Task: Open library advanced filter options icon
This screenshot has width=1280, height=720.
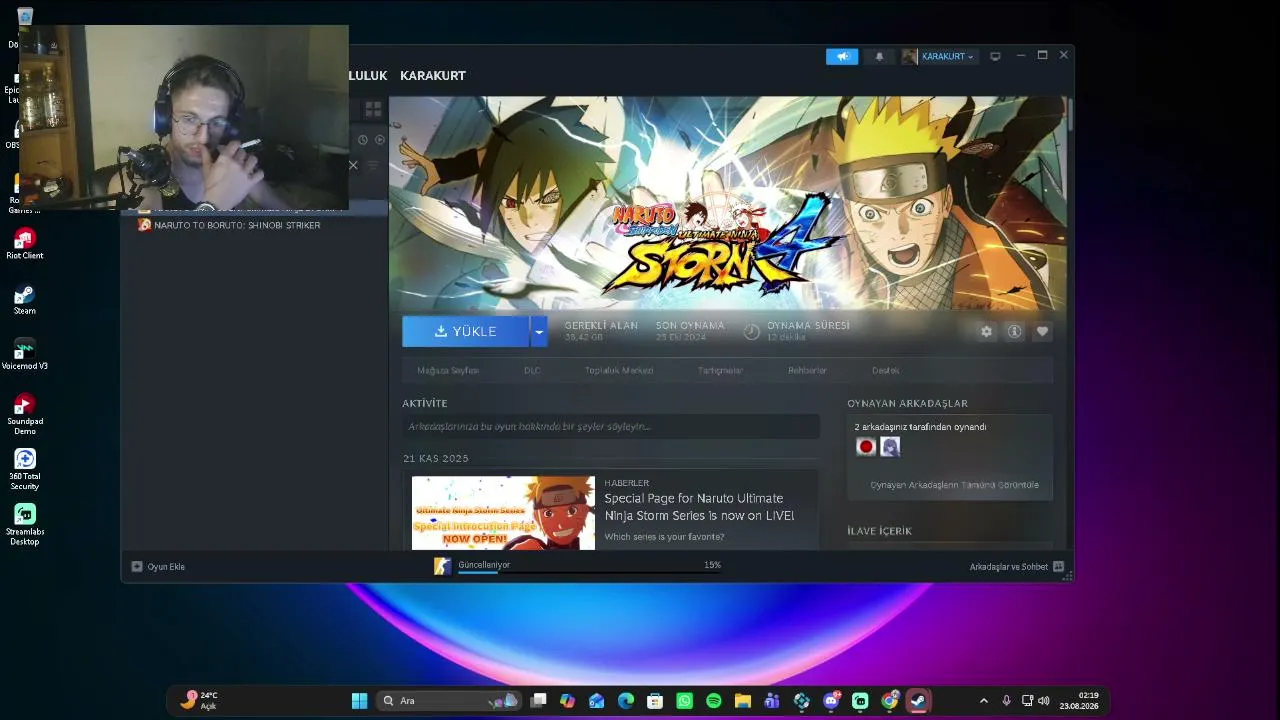Action: tap(373, 165)
